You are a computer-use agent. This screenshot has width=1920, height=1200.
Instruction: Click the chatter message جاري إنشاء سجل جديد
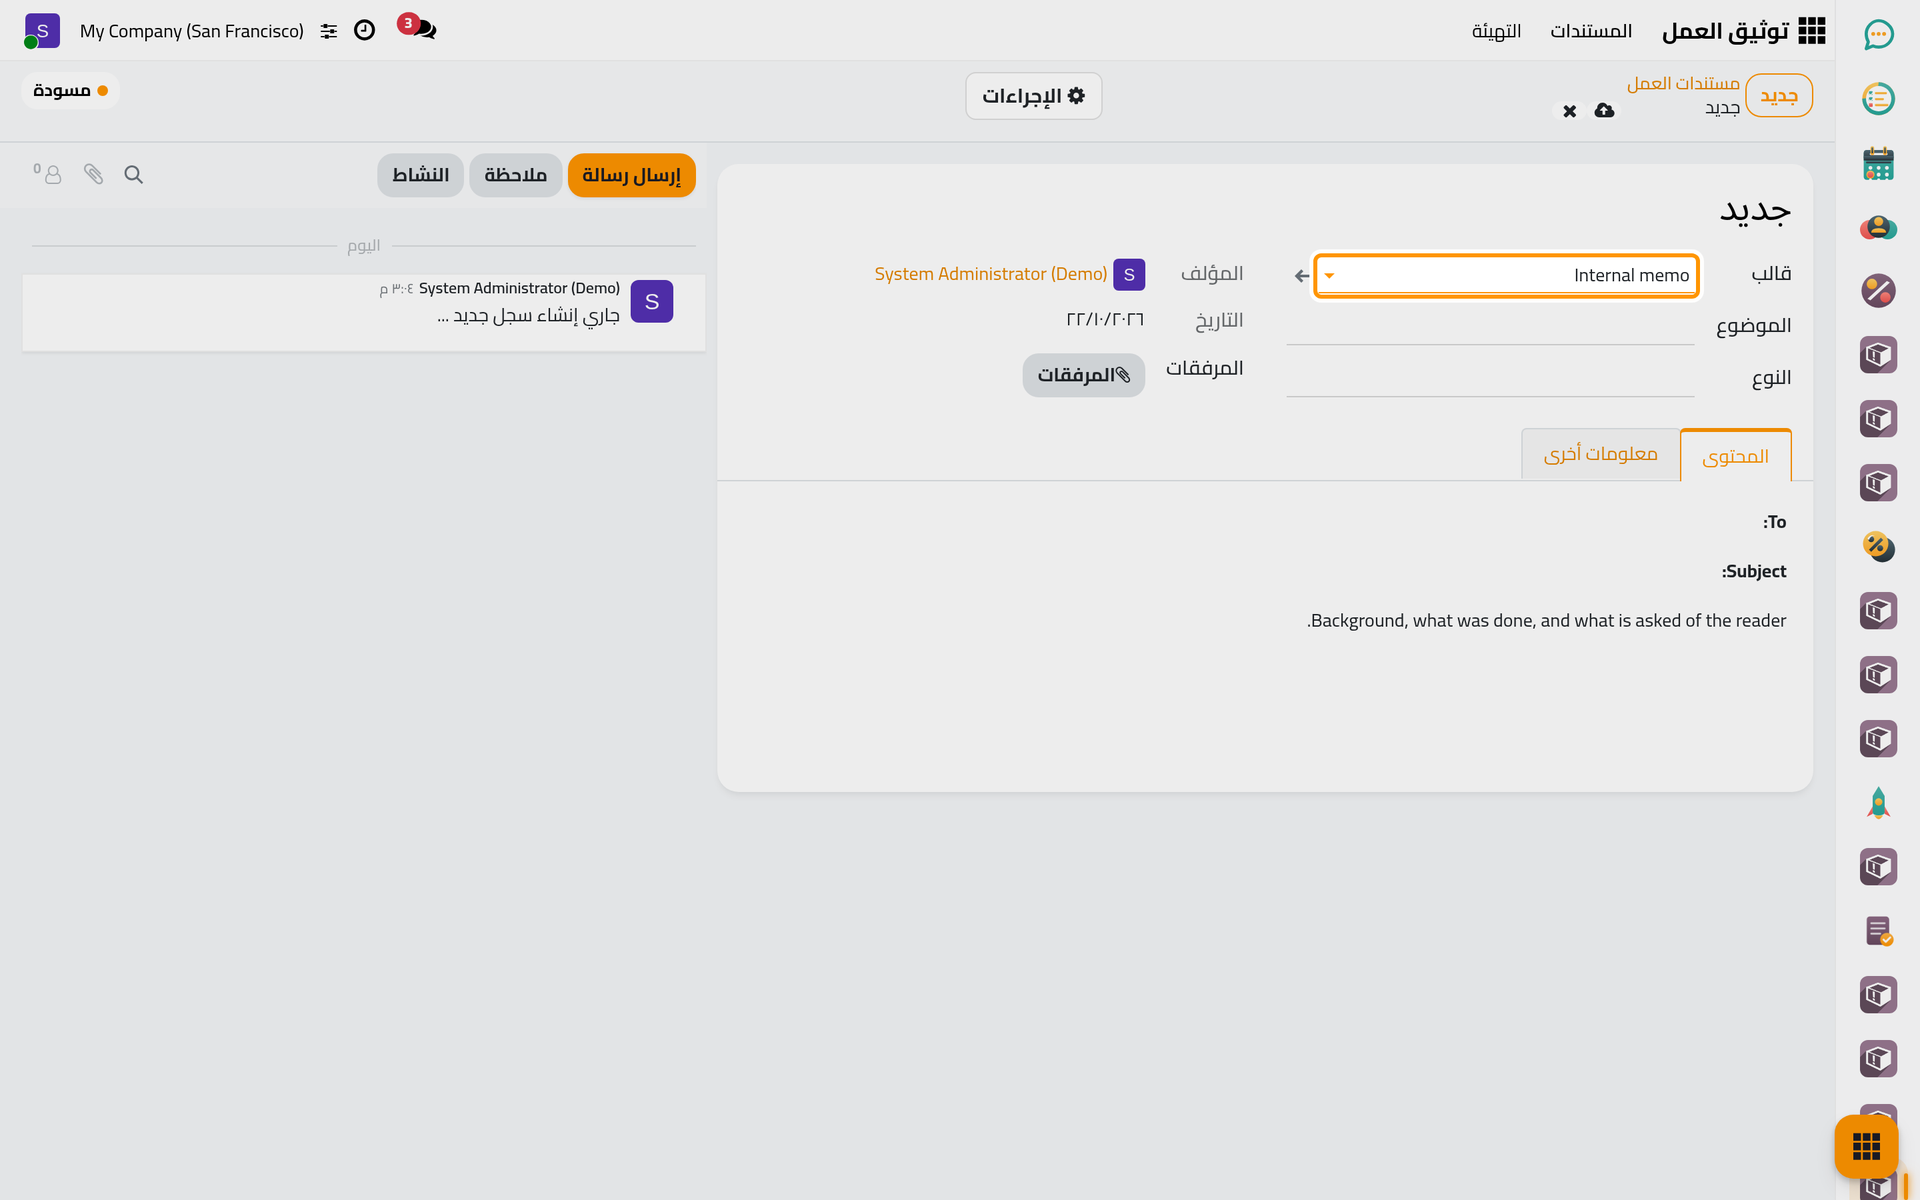(528, 316)
